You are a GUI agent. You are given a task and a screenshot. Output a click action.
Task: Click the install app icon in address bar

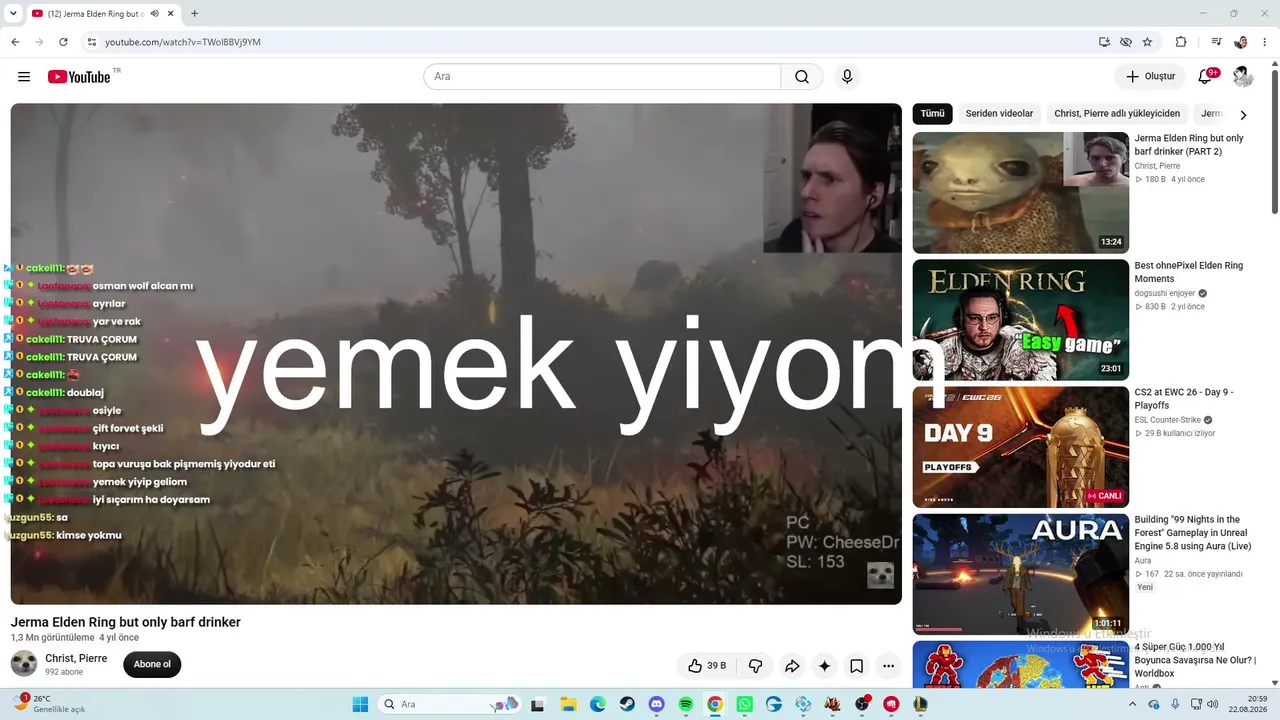point(1104,42)
